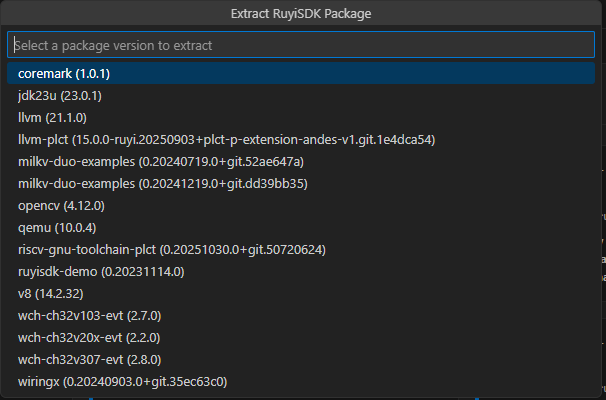Choose wch-ch32v307-evt (2.8.0) entry

click(301, 360)
